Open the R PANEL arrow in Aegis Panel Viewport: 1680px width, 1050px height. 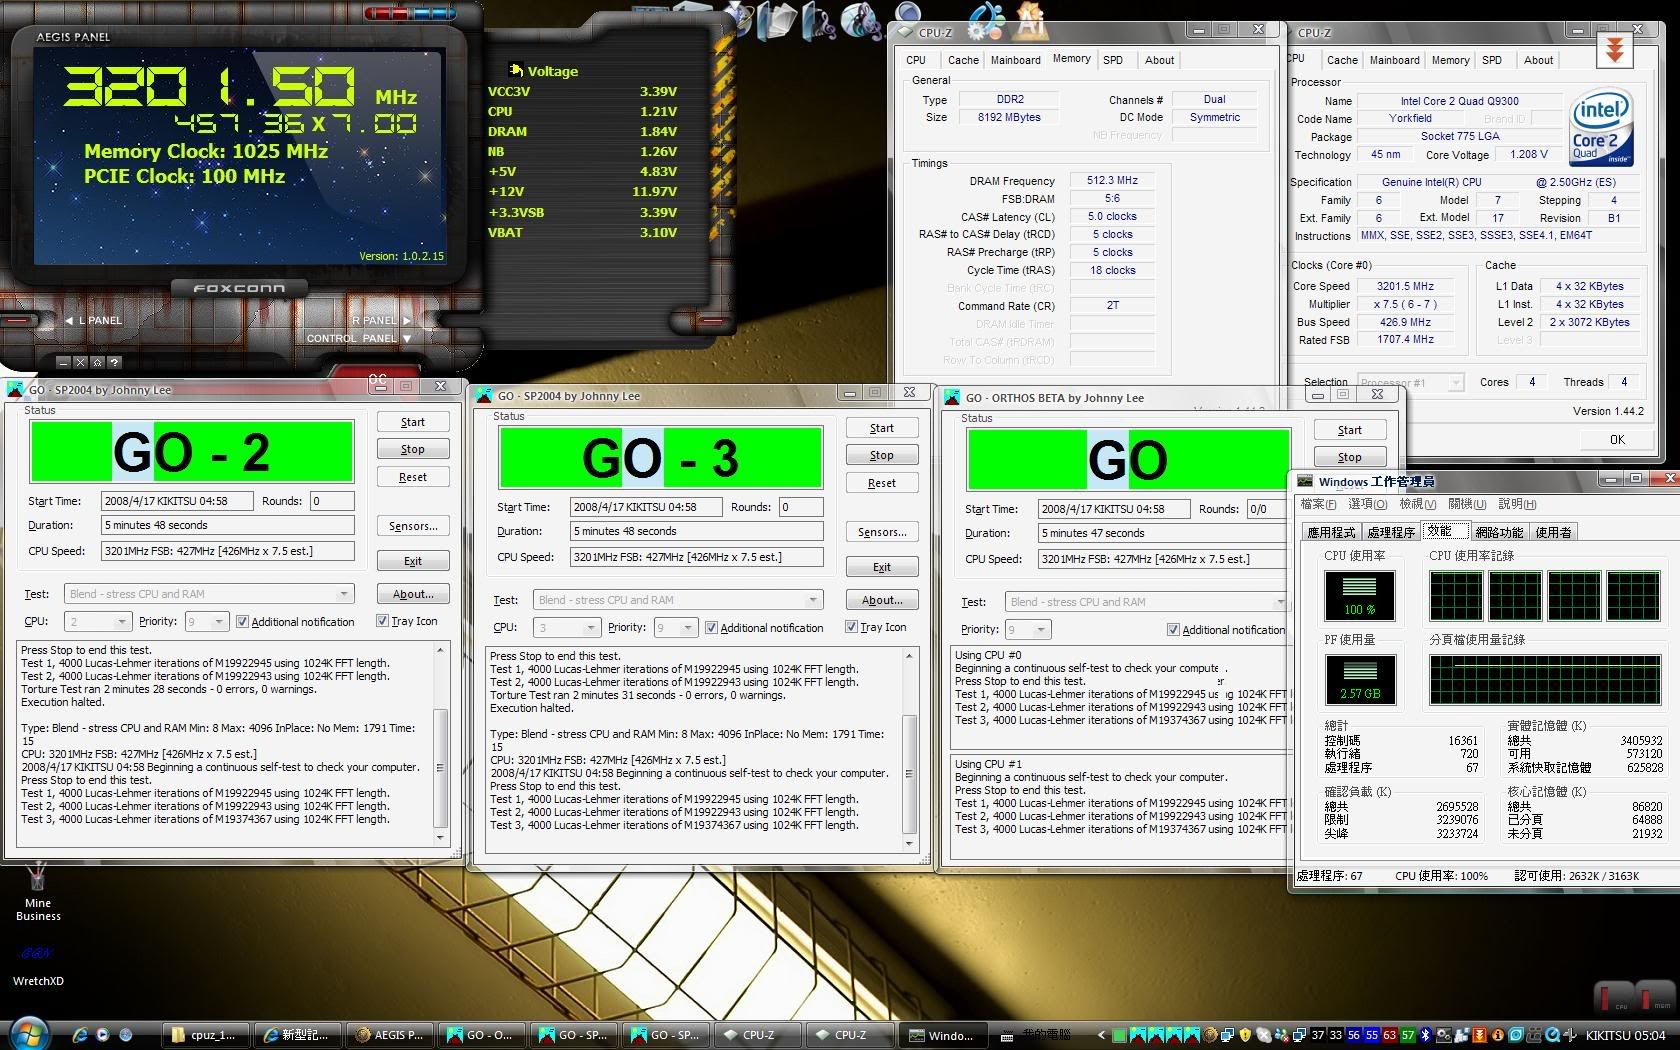click(x=406, y=320)
